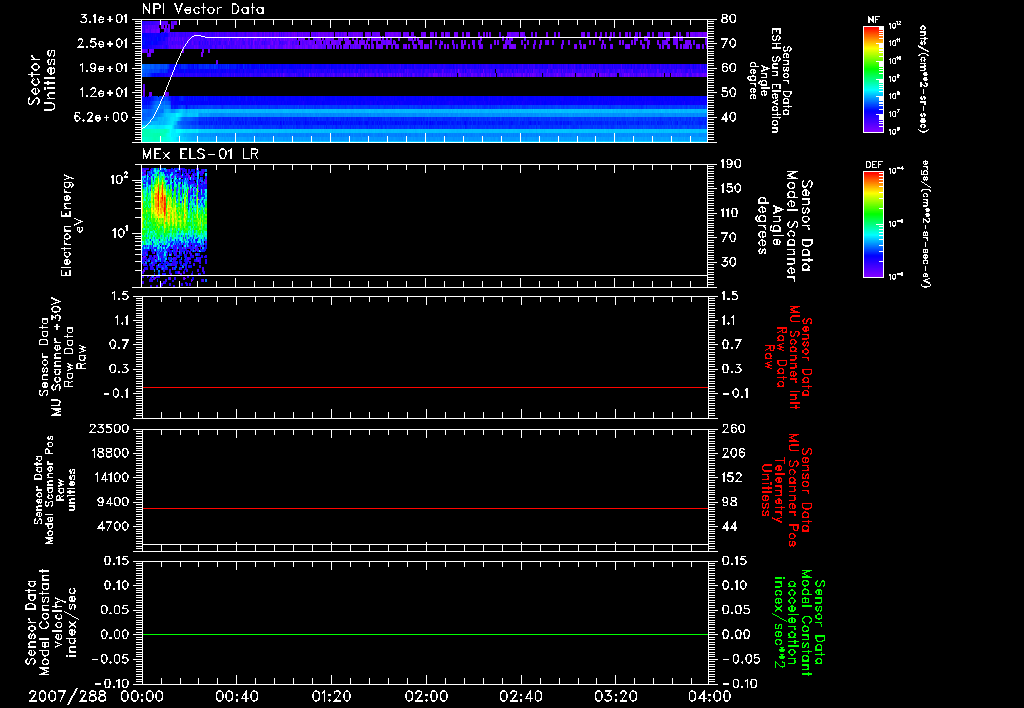Screen dimensions: 1024x708
Task: Click the '03:20' time tick label
Action: tap(615, 697)
